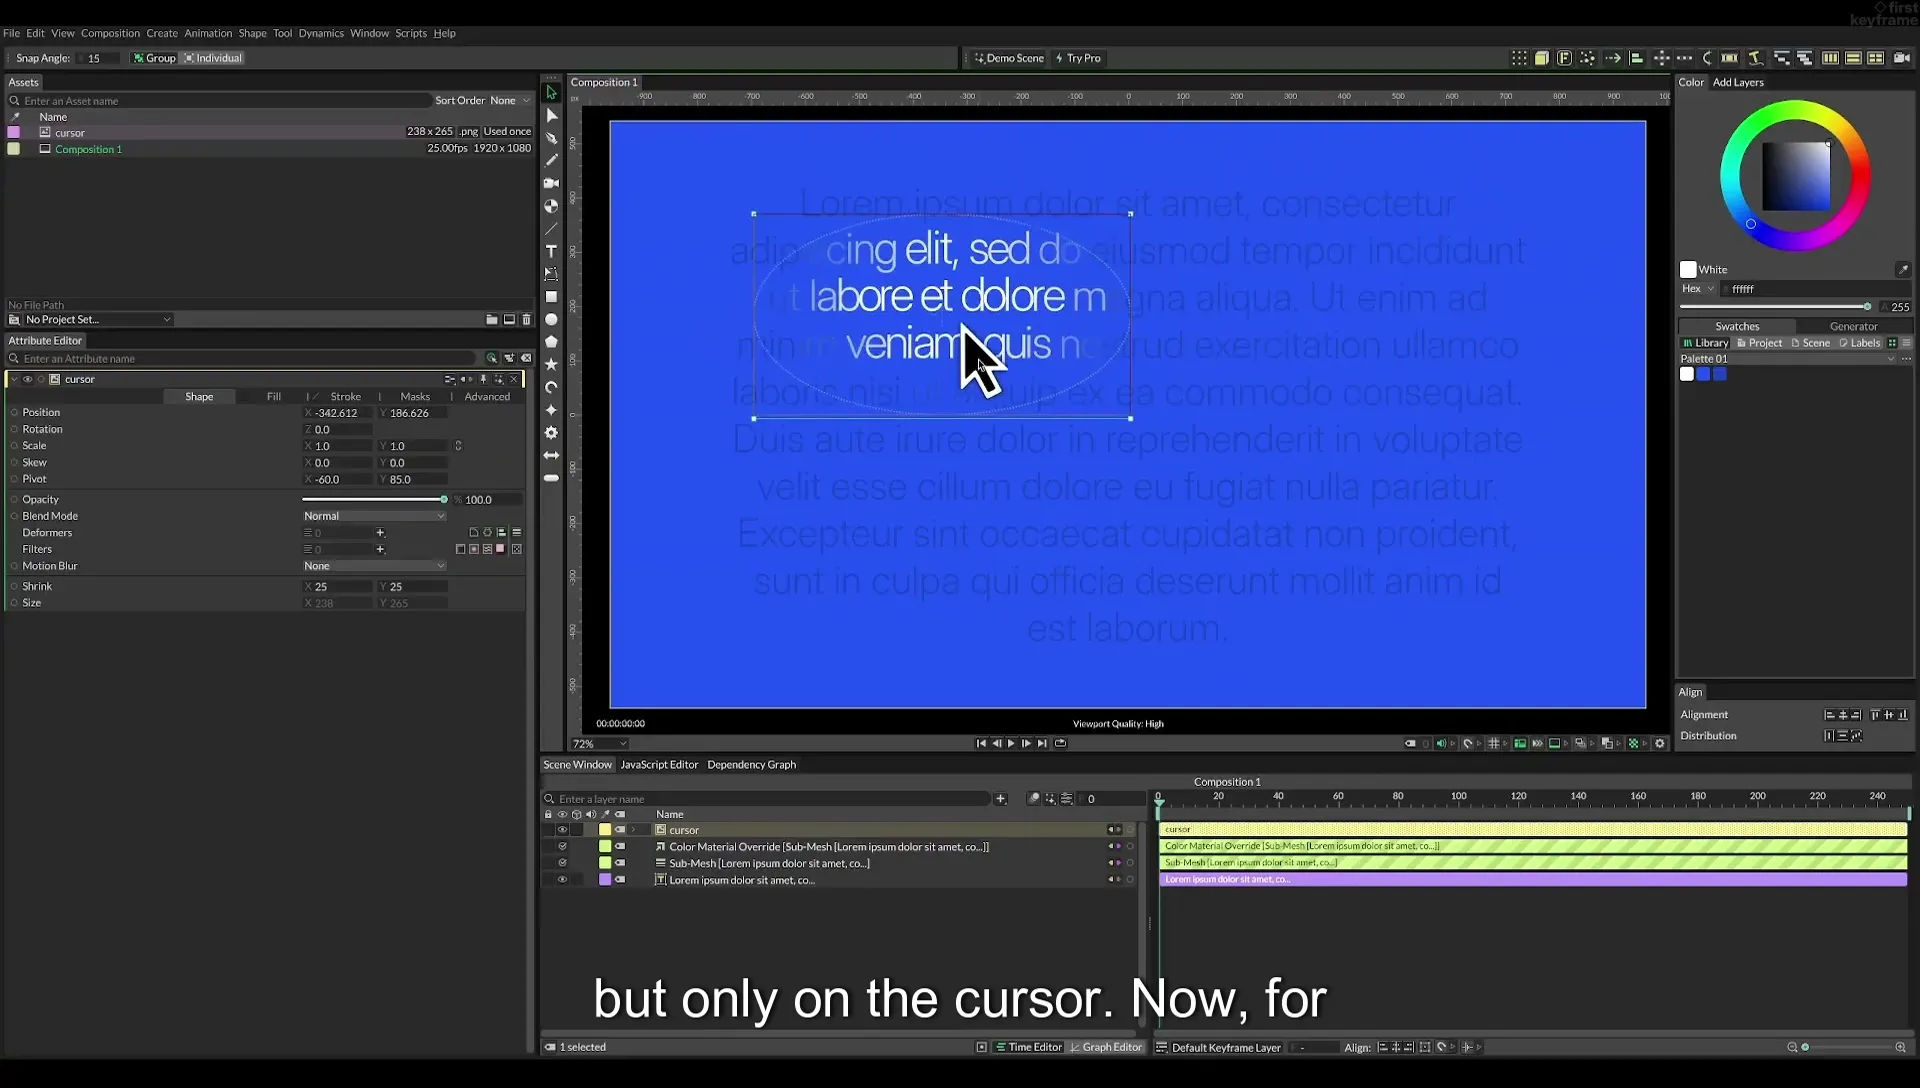Toggle Color Material Override layer enabled checkmark

click(562, 847)
